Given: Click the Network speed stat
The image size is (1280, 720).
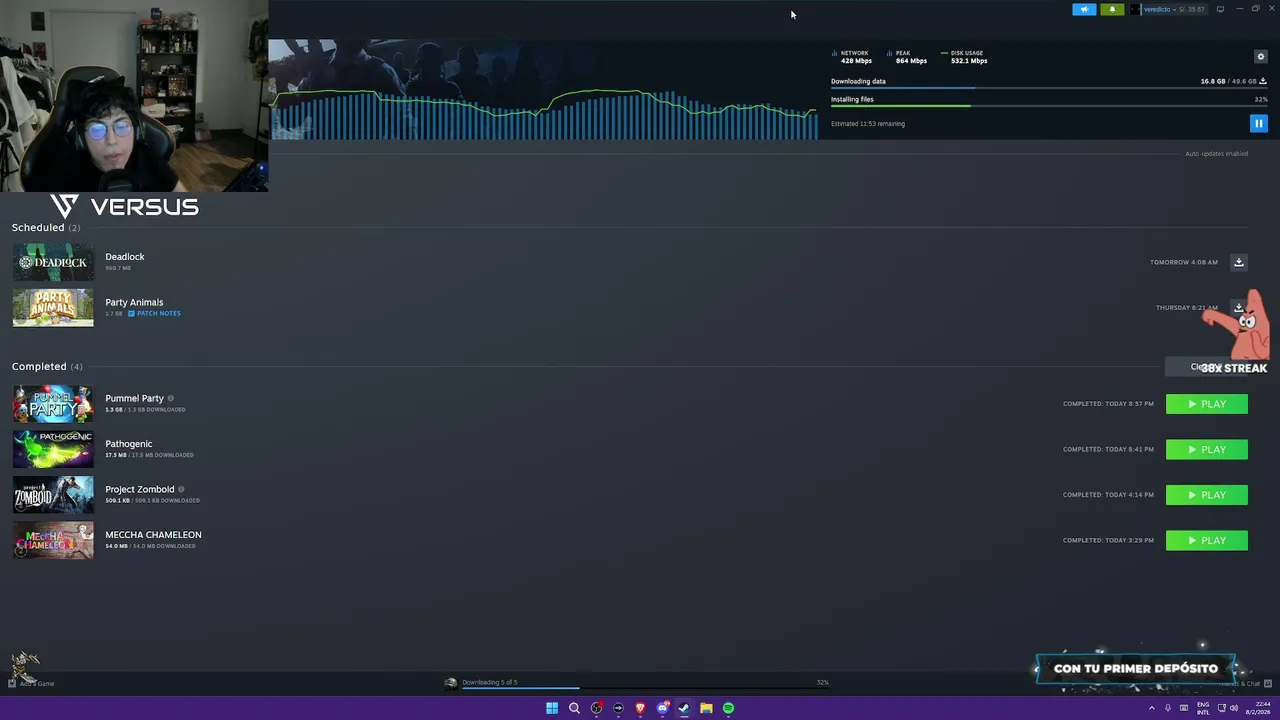Looking at the screenshot, I should 851,57.
